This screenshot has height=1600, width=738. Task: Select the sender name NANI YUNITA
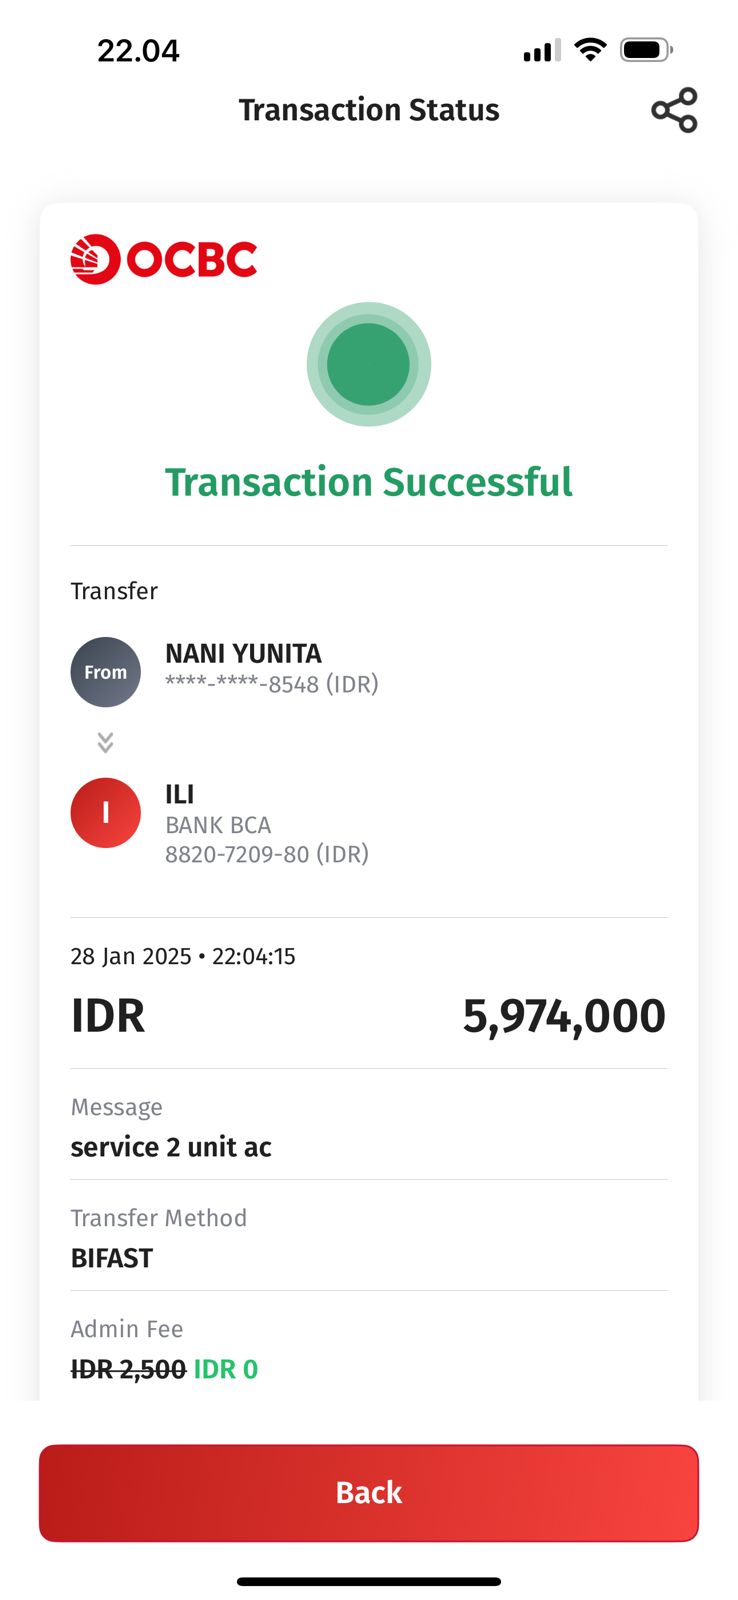[x=243, y=654]
